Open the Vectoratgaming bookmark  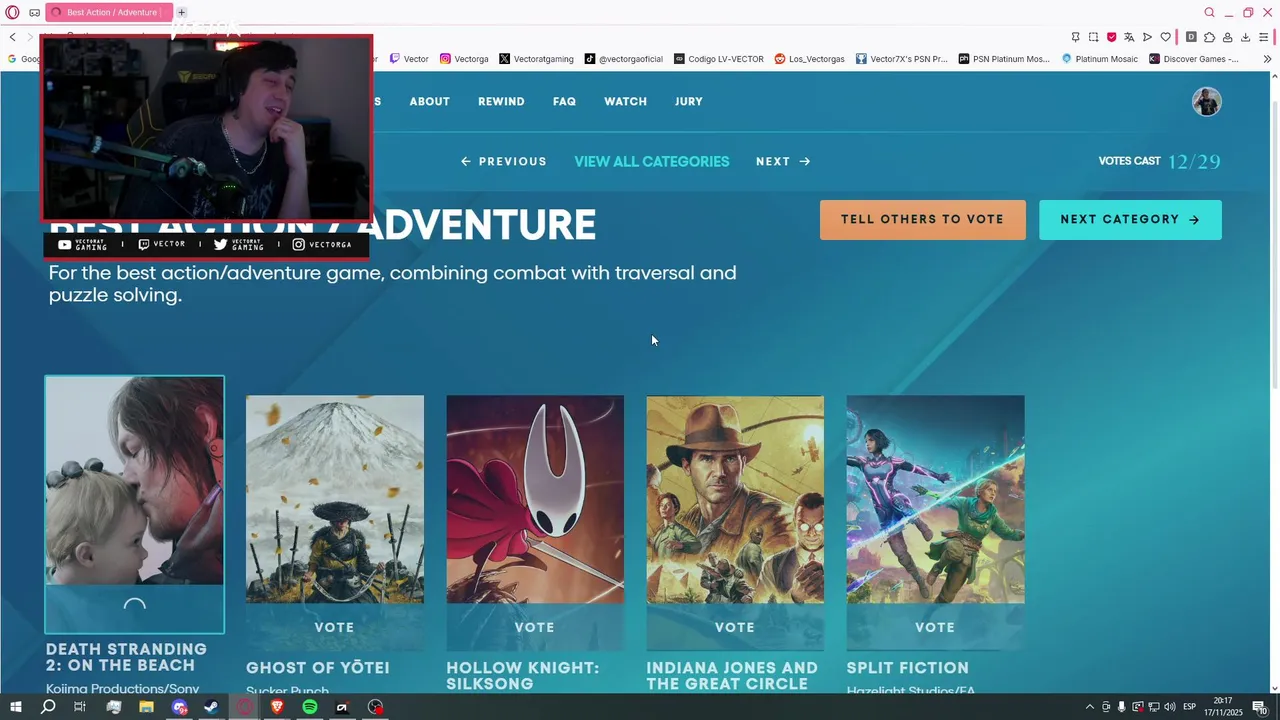(x=536, y=59)
